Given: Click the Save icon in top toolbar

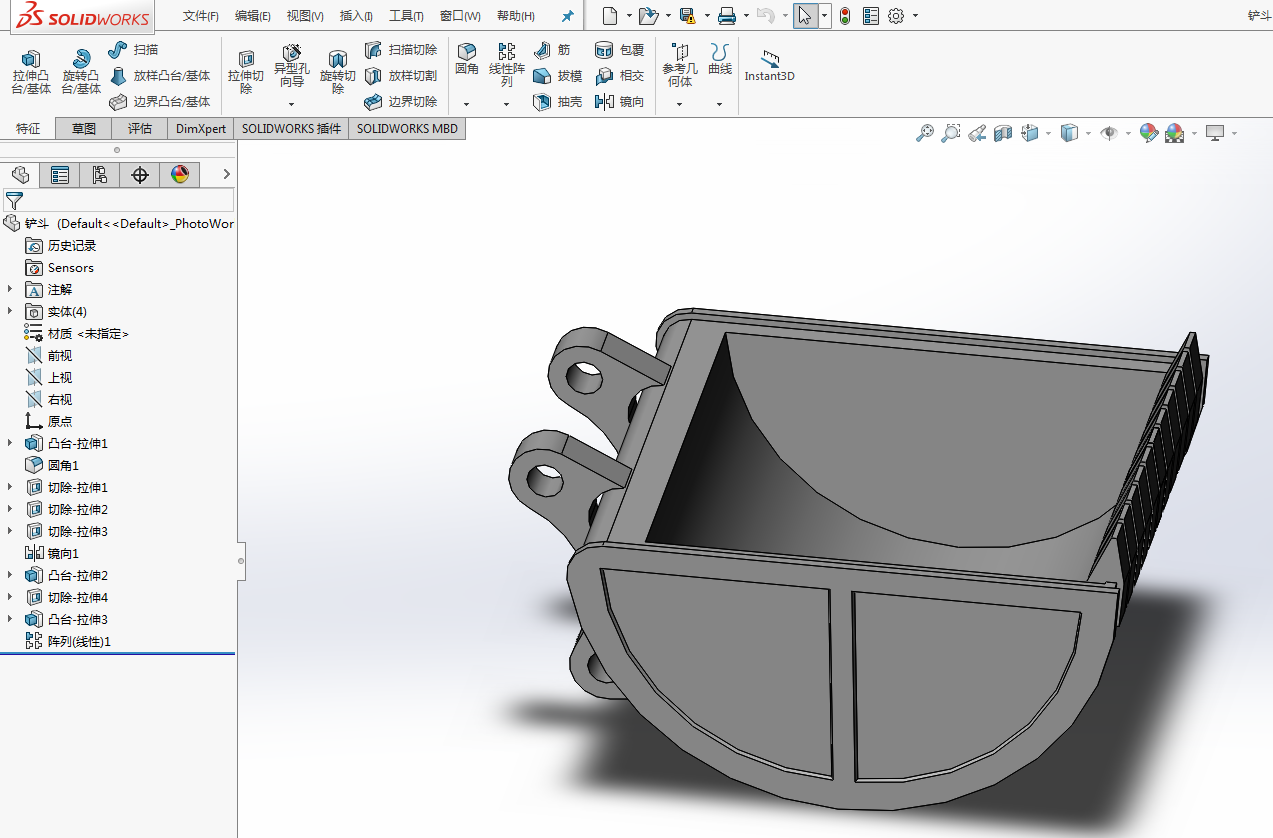Looking at the screenshot, I should (x=687, y=15).
